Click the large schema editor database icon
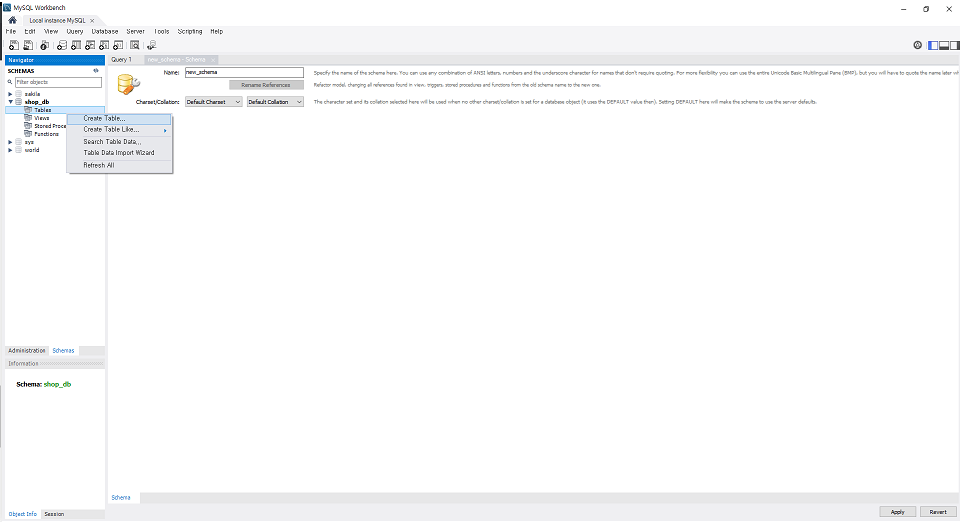960x522 pixels. 128,84
